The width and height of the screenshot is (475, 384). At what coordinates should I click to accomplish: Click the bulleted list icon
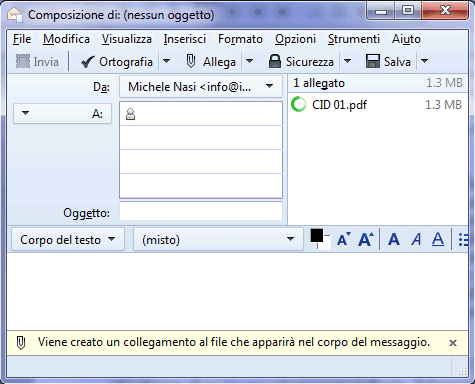(463, 239)
